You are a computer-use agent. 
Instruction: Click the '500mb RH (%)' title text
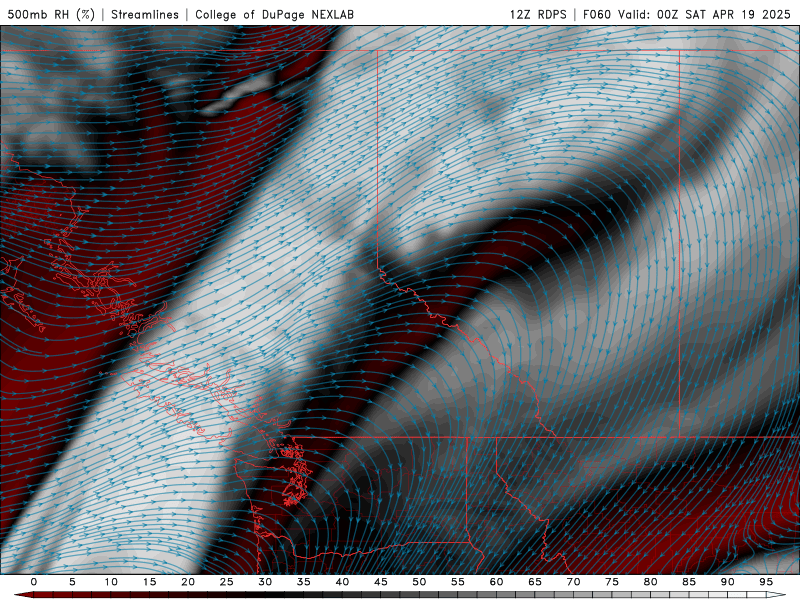51,14
